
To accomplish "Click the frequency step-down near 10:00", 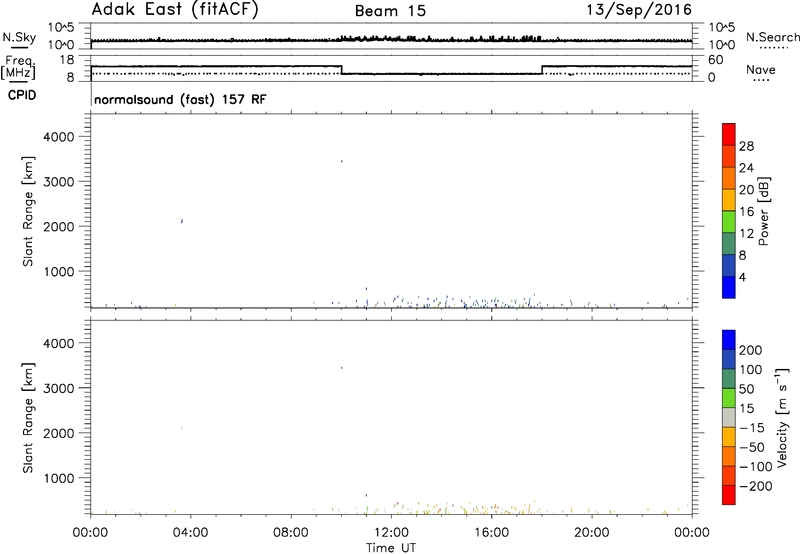I will [x=341, y=70].
